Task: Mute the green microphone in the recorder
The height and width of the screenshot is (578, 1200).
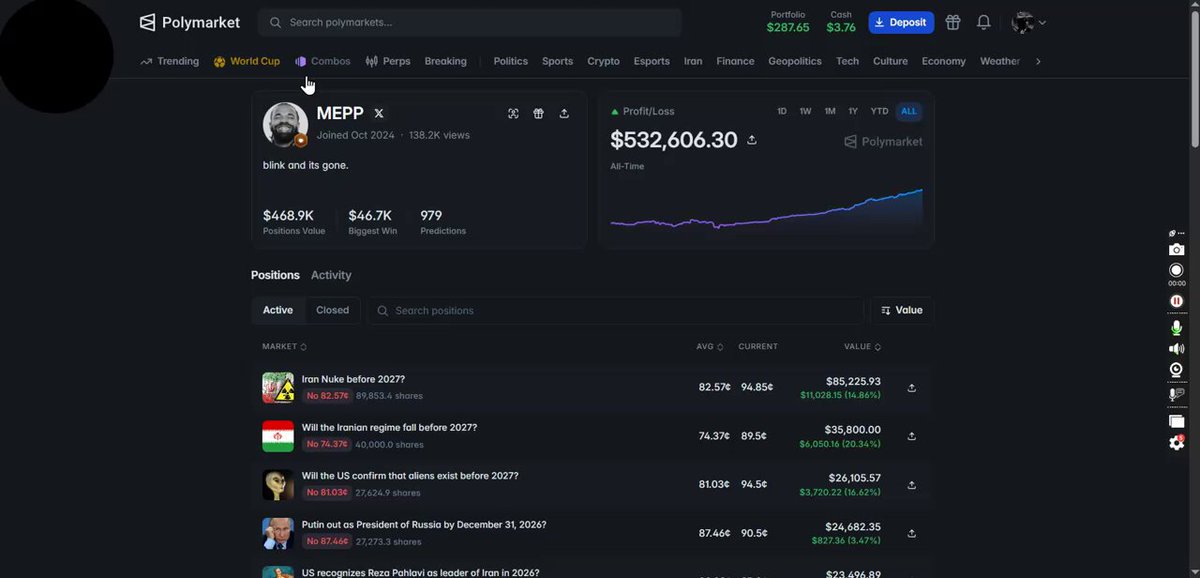Action: pos(1177,328)
